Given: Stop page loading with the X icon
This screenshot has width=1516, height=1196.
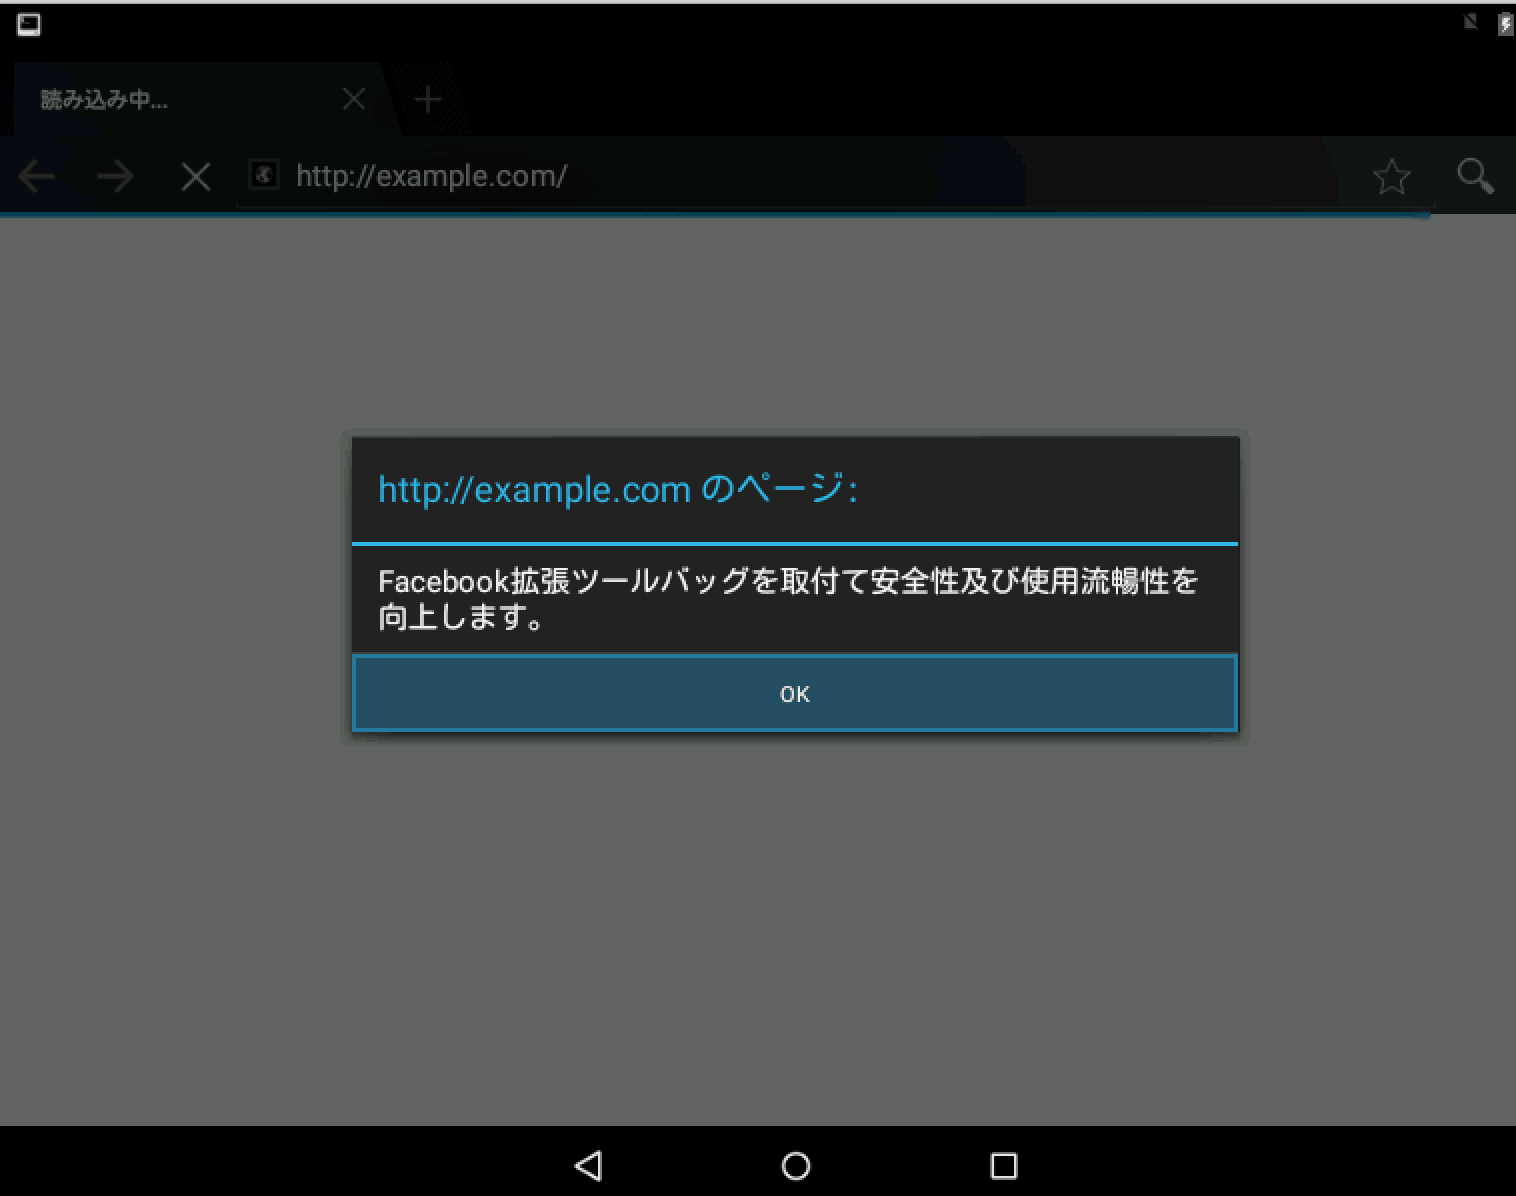Looking at the screenshot, I should point(196,177).
